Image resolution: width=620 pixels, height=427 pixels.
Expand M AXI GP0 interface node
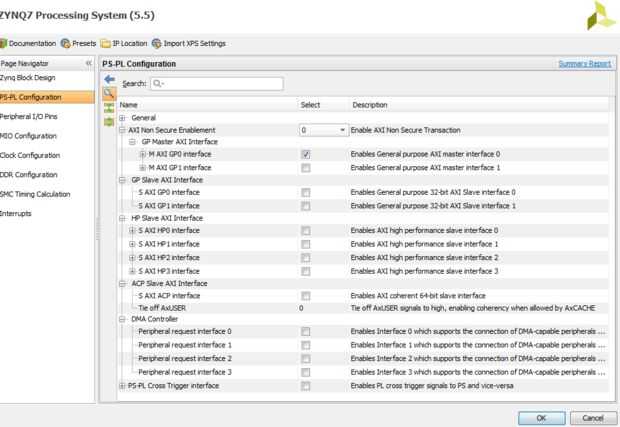(143, 154)
